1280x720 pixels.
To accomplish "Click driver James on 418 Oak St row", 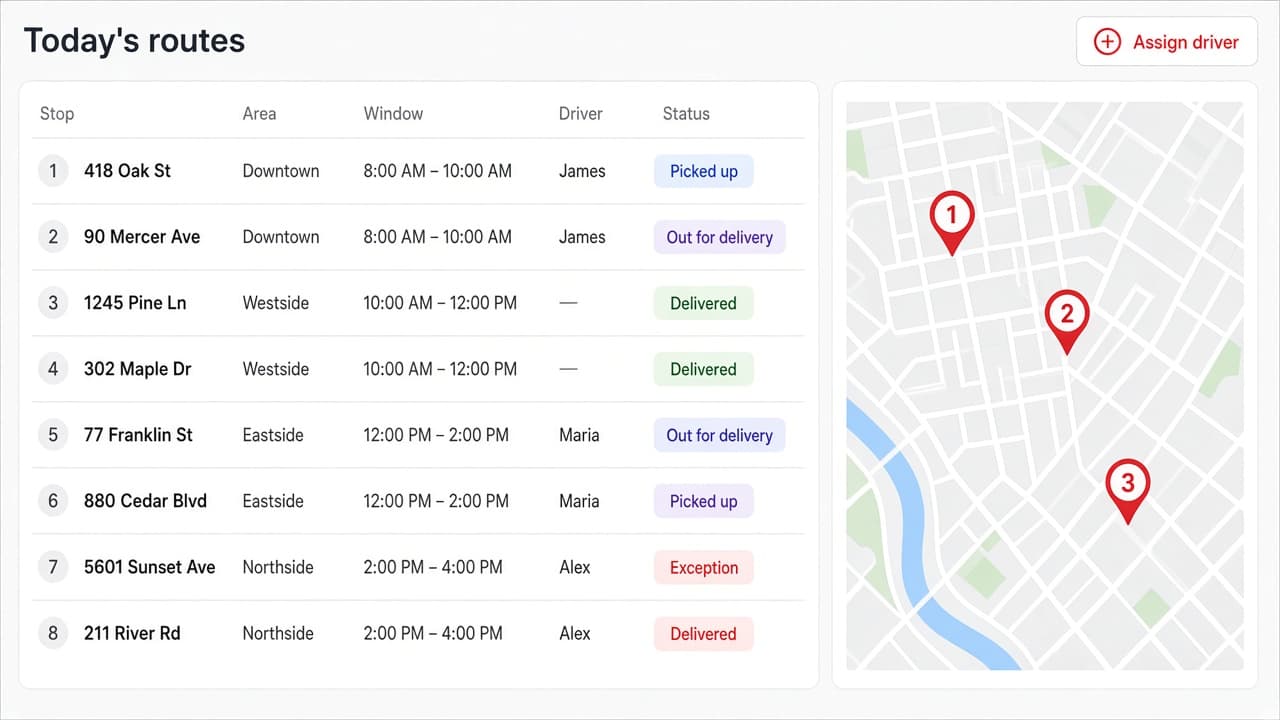I will [582, 171].
